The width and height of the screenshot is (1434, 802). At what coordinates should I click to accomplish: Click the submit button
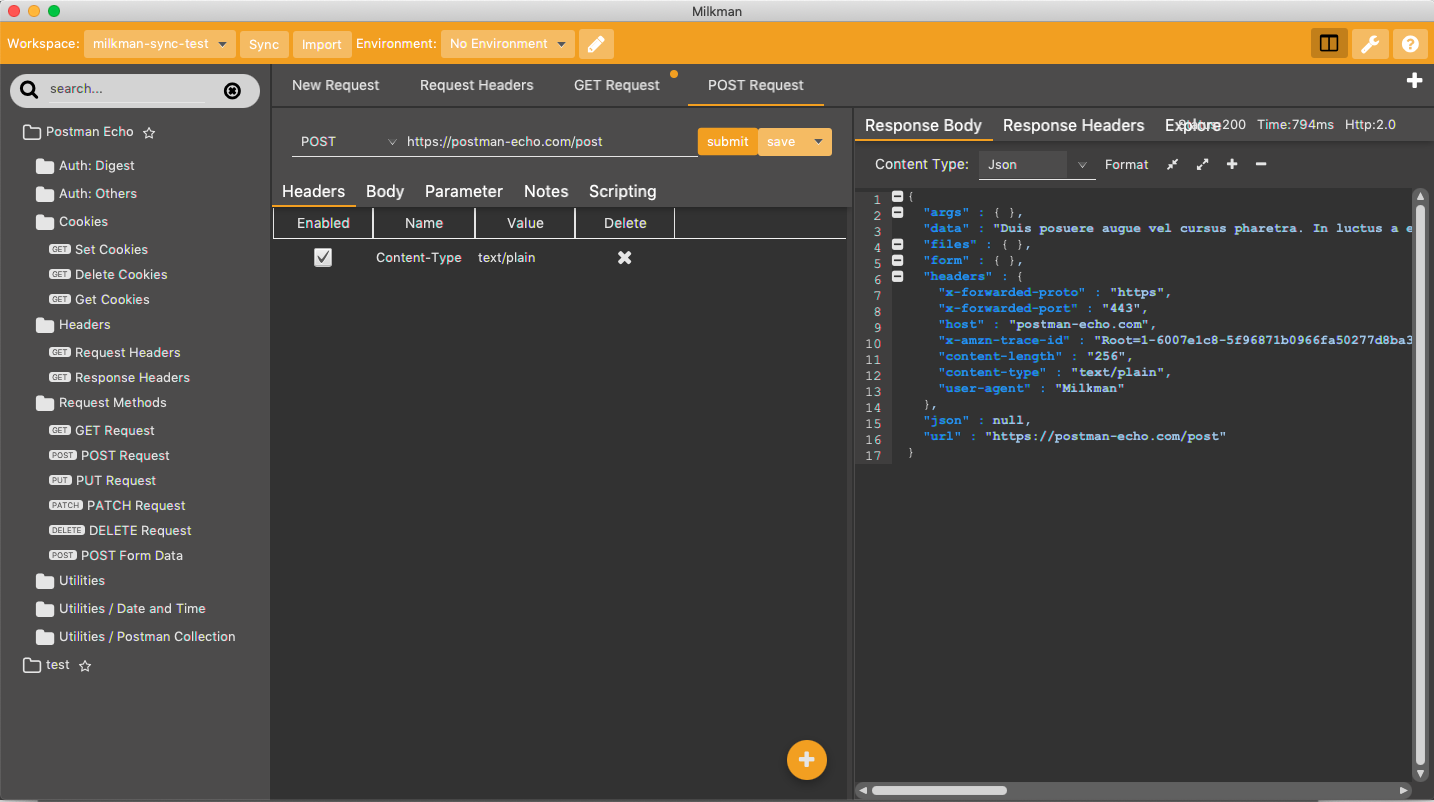(727, 142)
